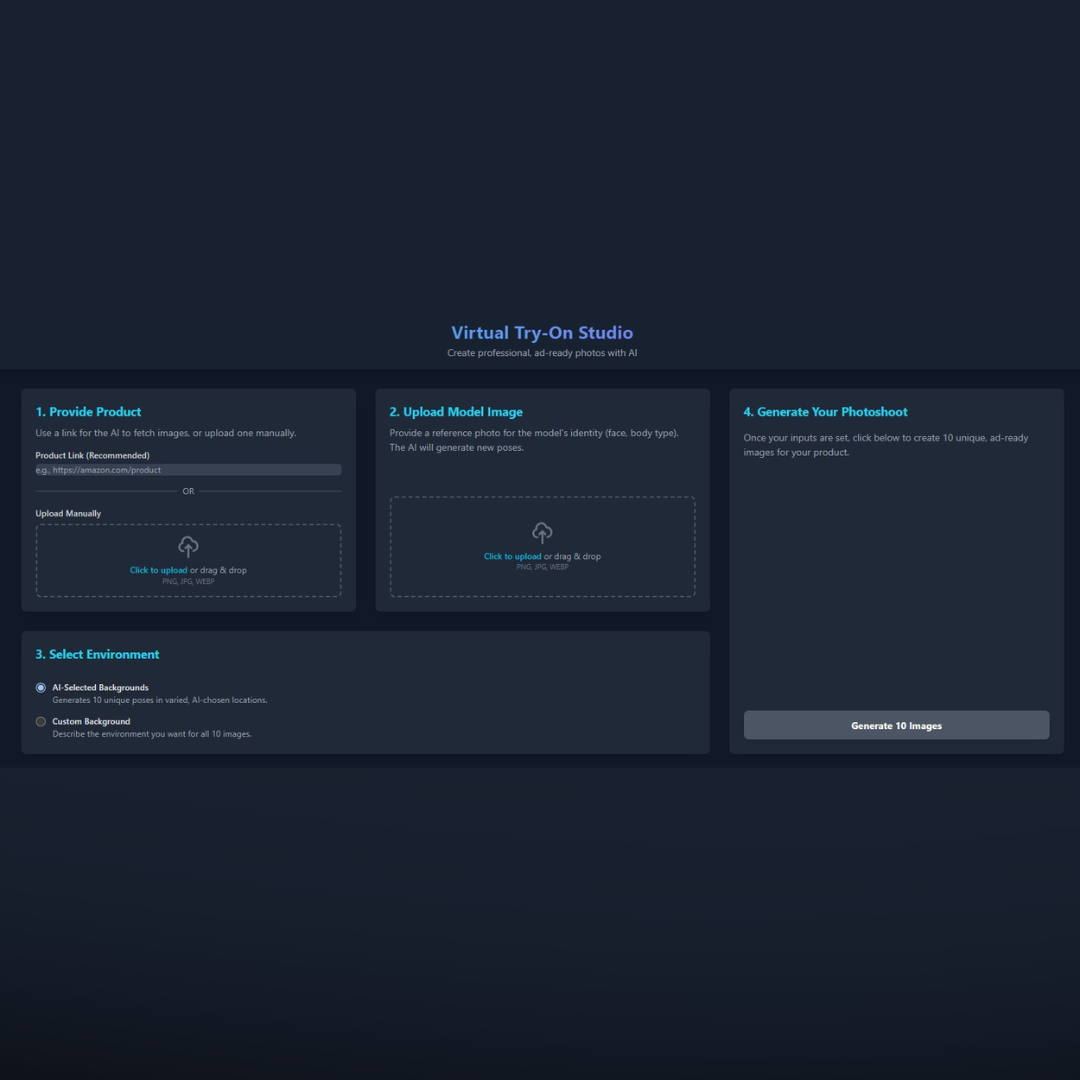This screenshot has height=1080, width=1080.
Task: Click the cloud upload icon under Upload Manually
Action: coord(188,546)
